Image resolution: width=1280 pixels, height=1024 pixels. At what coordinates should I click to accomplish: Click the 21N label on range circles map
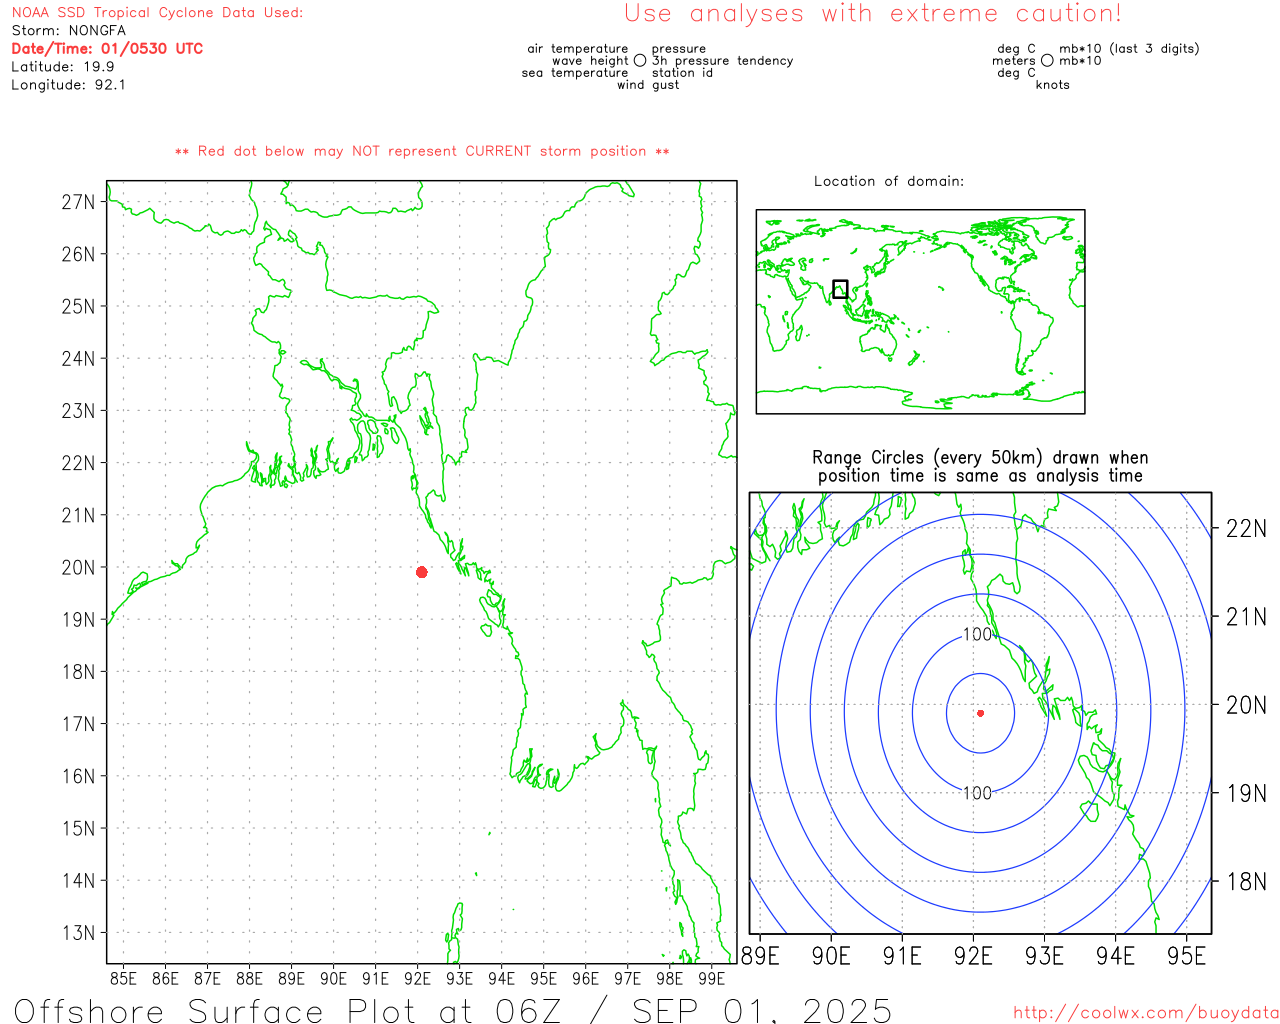1246,617
